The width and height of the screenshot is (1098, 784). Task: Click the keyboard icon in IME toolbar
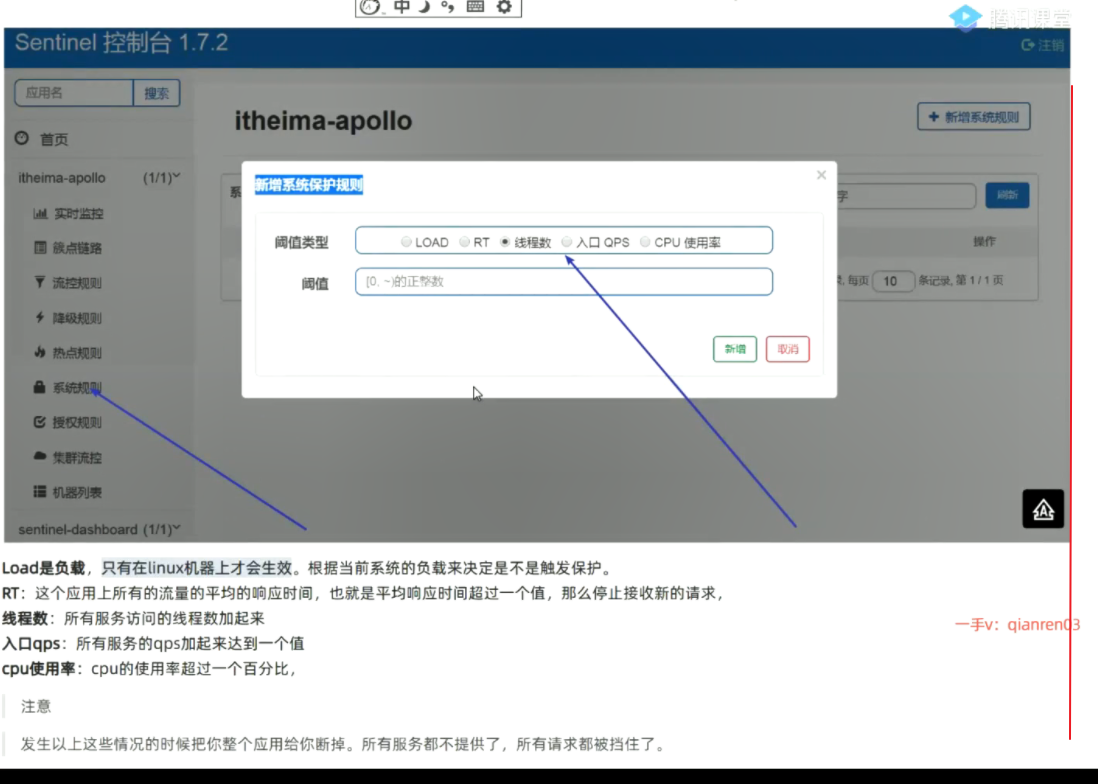475,7
